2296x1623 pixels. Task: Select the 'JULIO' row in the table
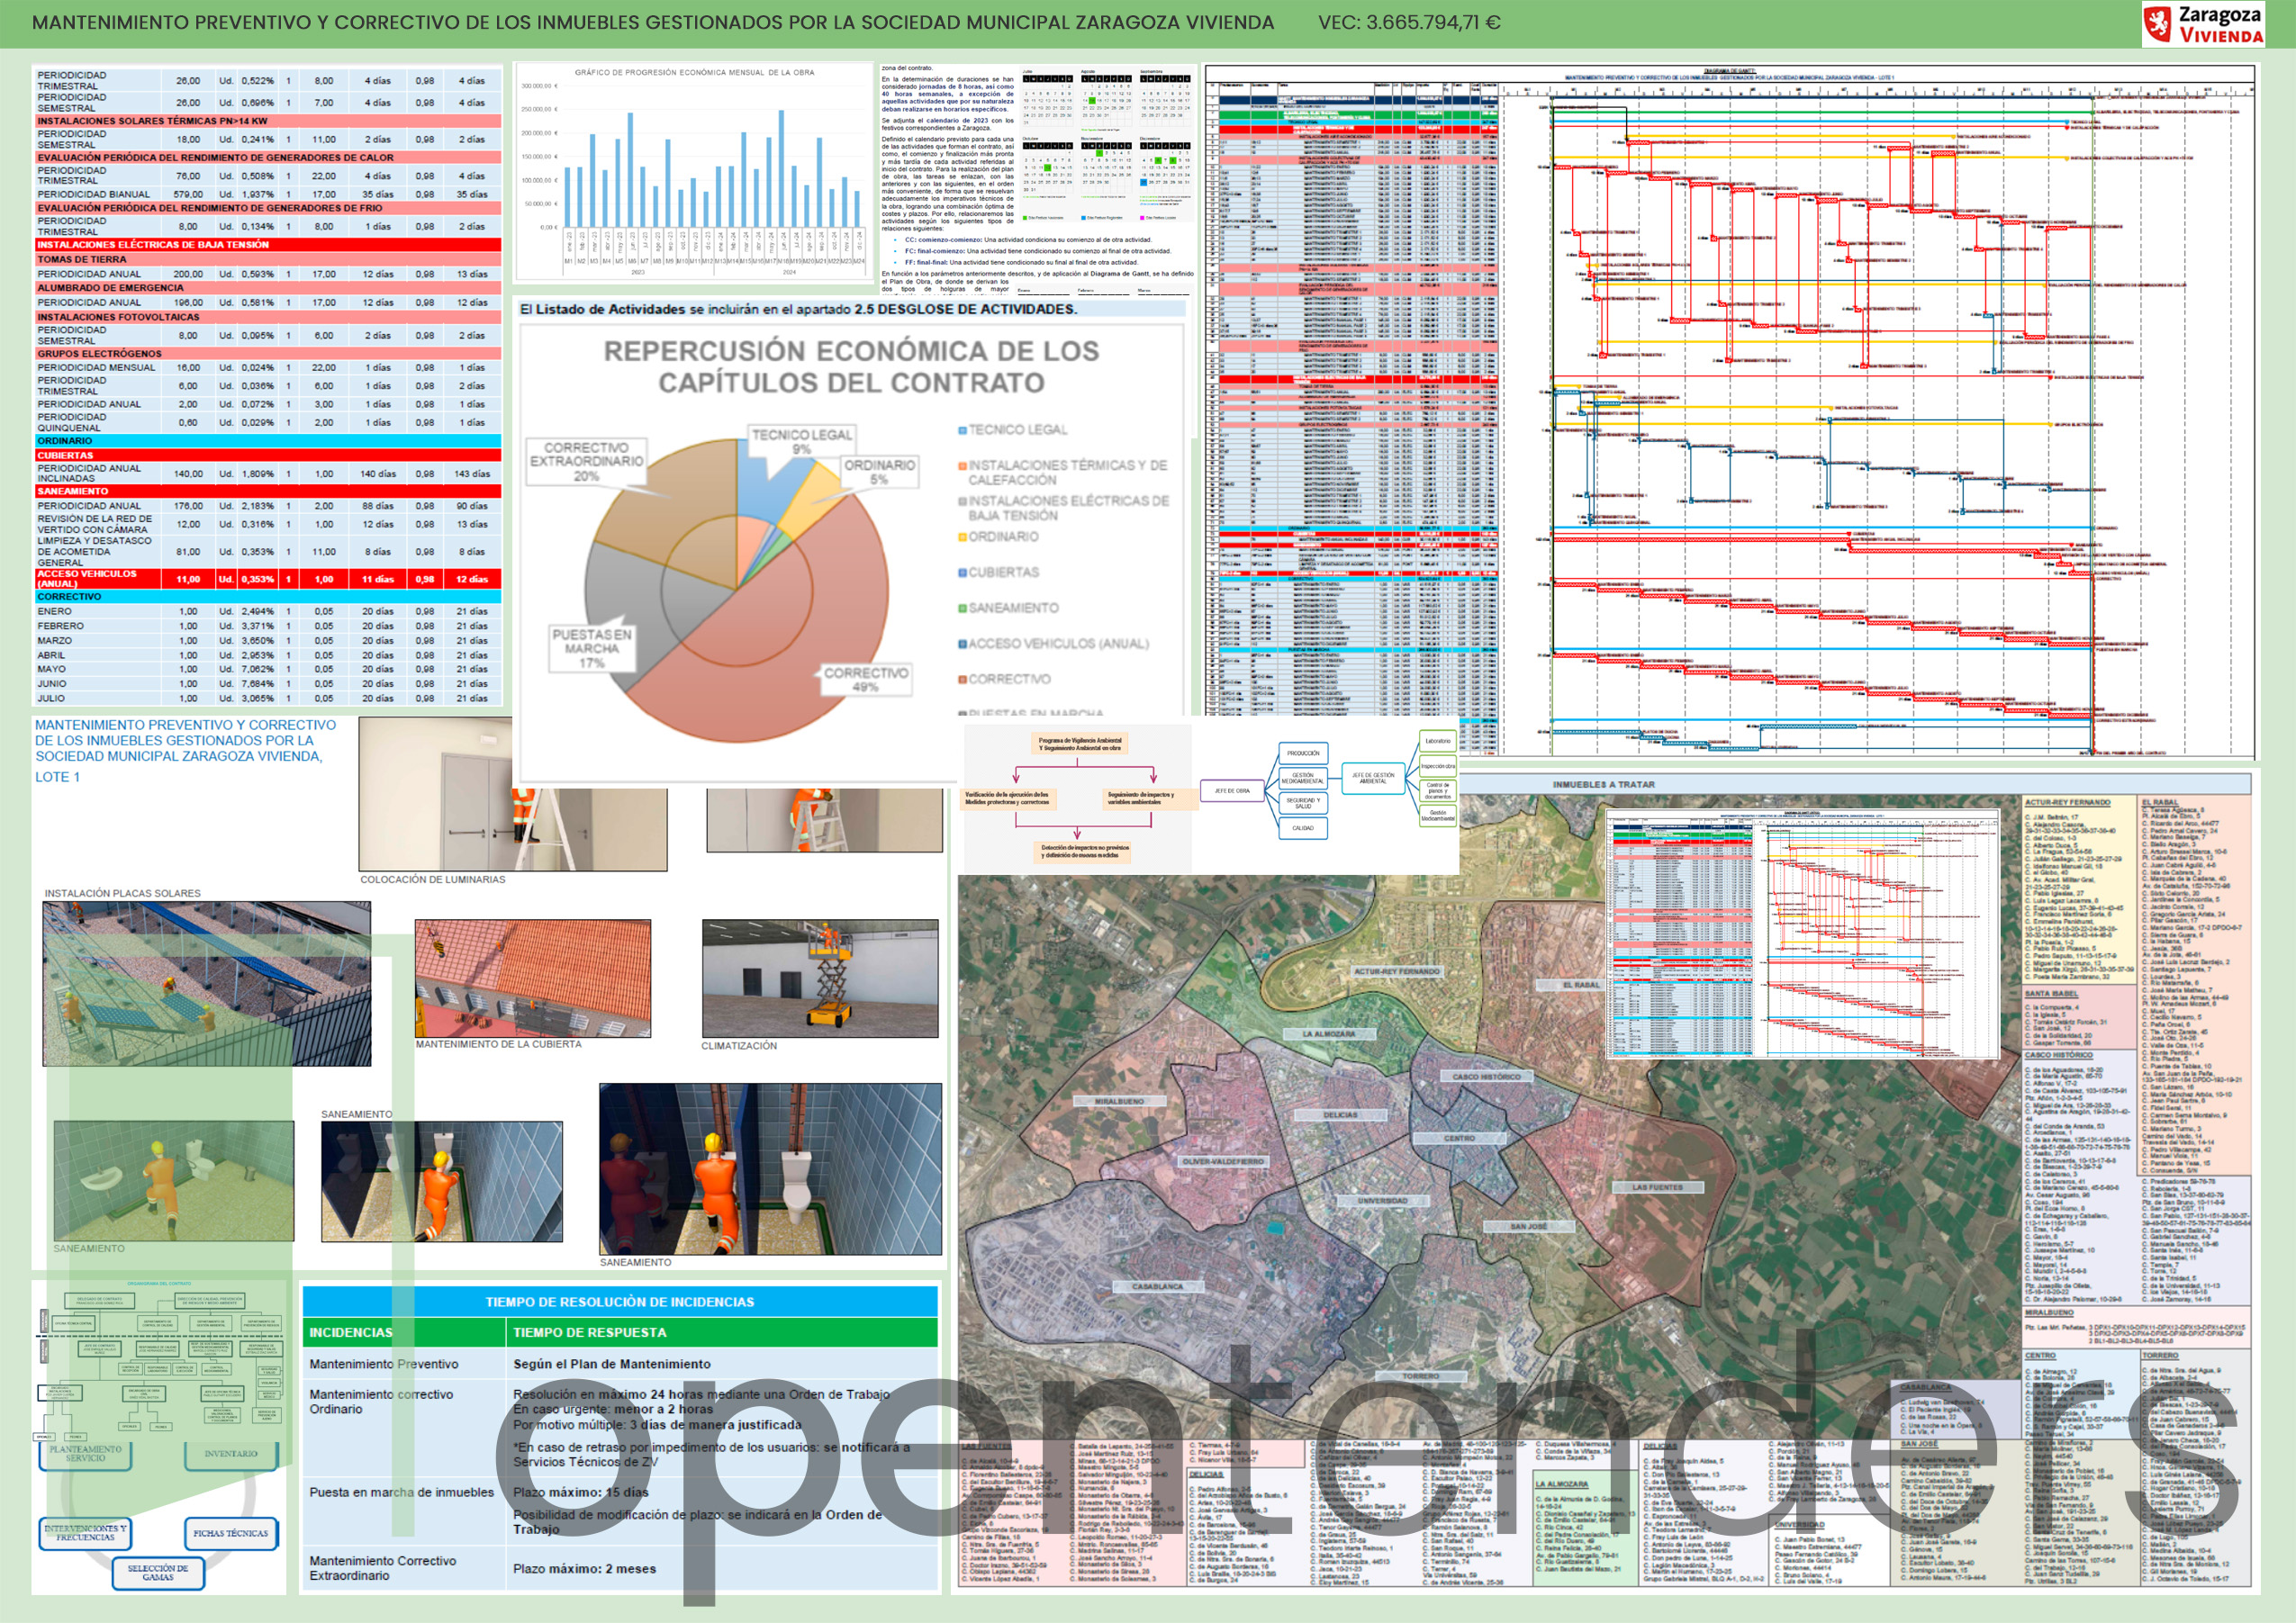coord(268,698)
